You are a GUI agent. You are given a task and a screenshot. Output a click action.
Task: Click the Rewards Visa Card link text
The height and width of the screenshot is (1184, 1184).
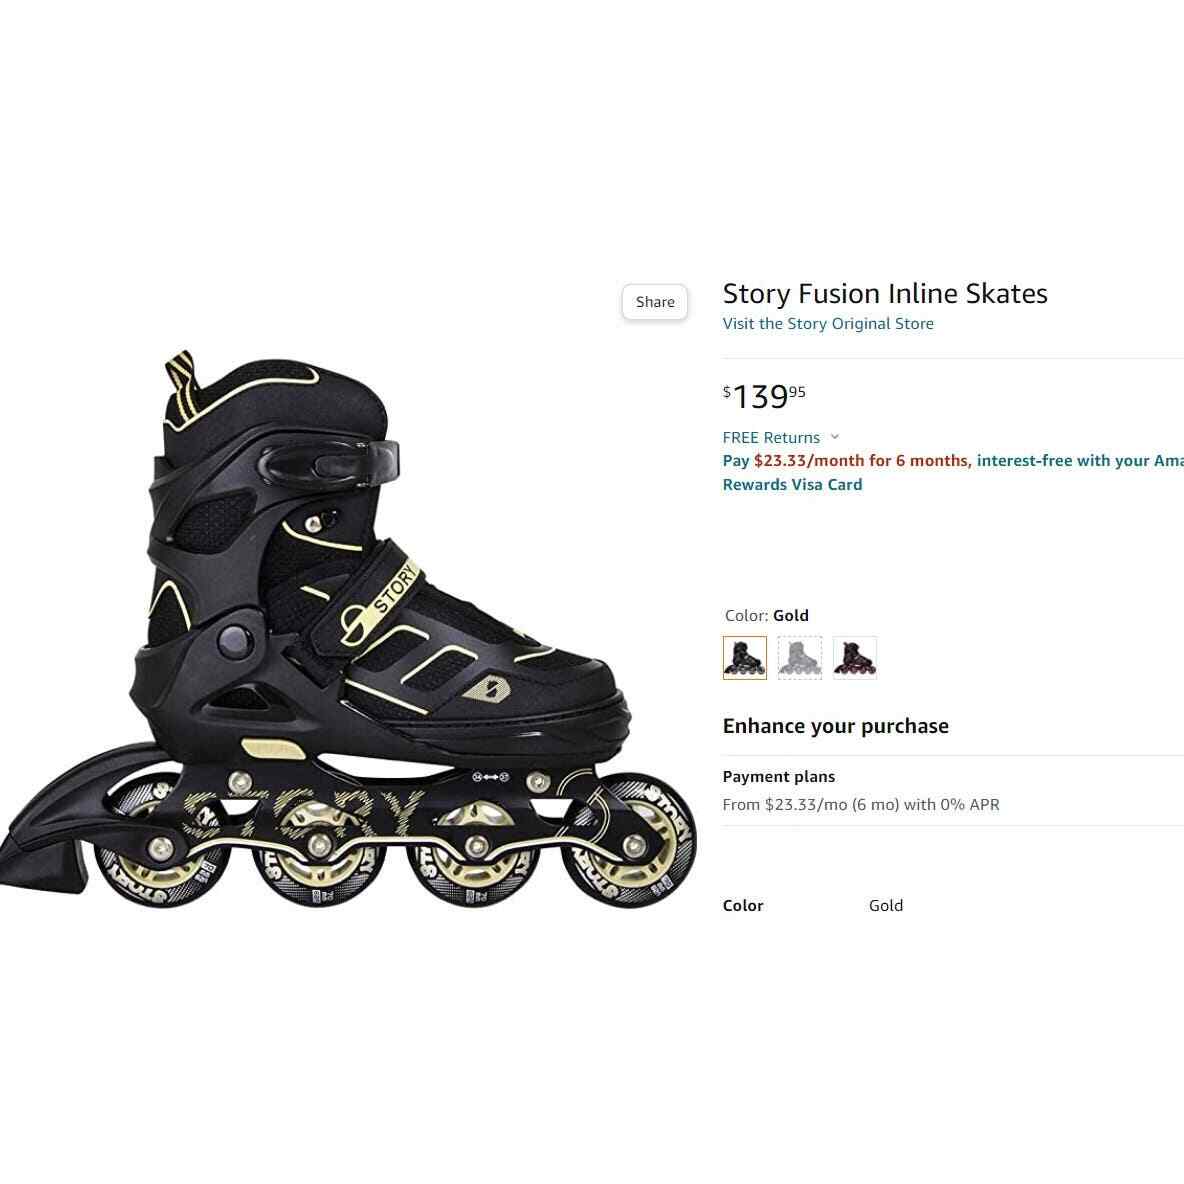pos(792,485)
